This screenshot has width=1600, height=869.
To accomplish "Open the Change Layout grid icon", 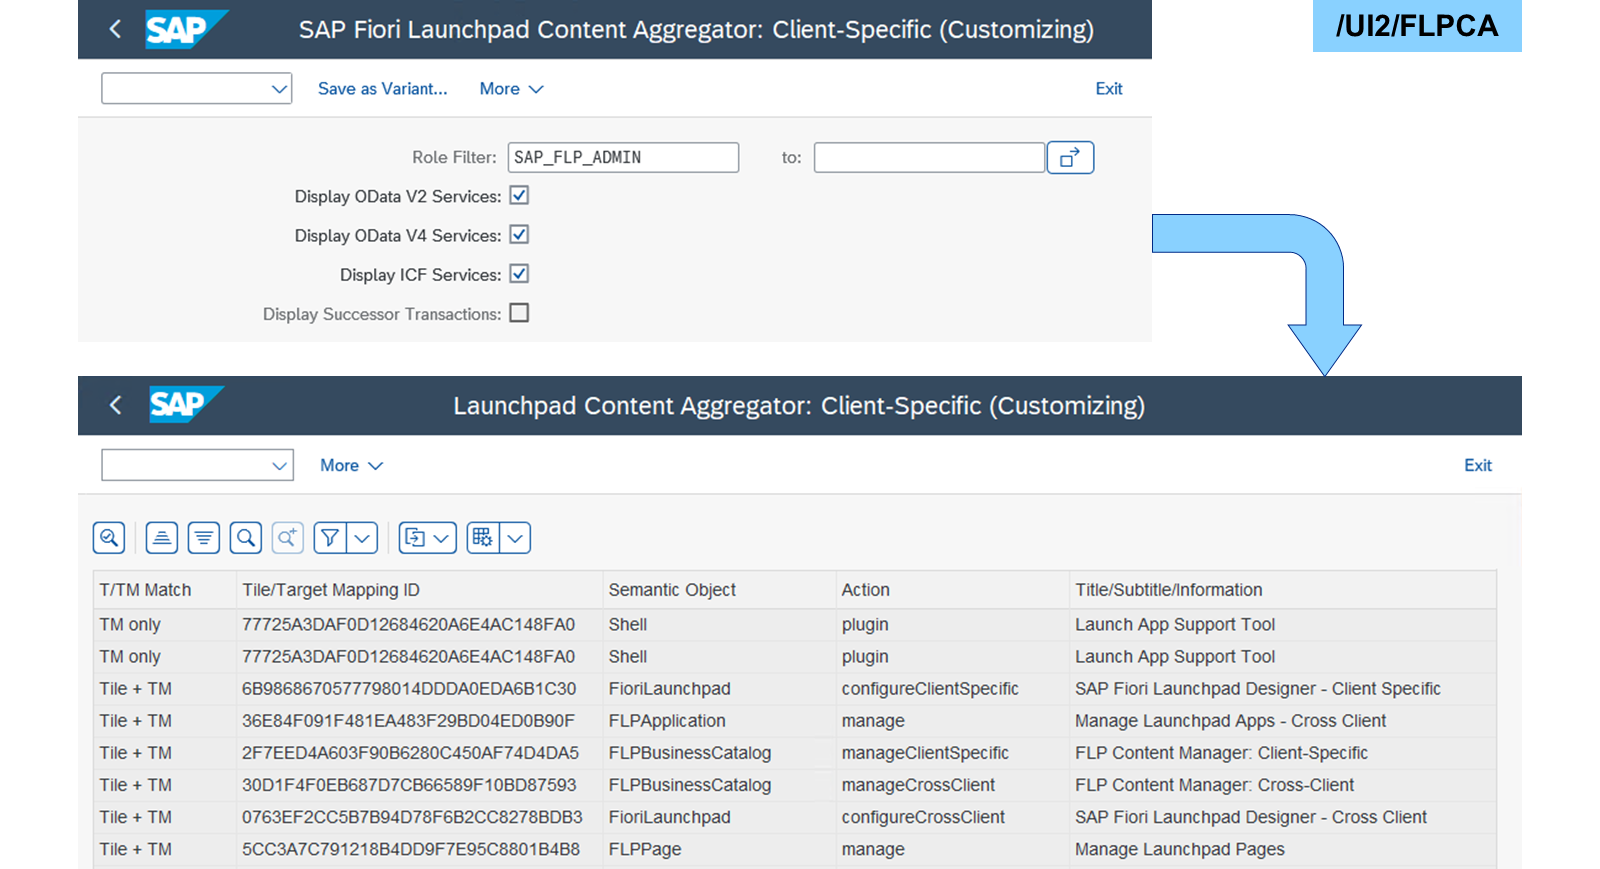I will [x=483, y=538].
